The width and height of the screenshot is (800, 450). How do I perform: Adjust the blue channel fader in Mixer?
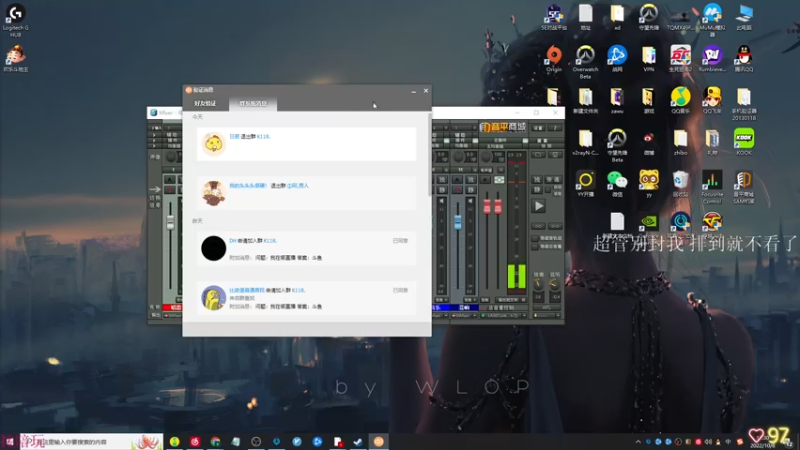click(x=458, y=222)
